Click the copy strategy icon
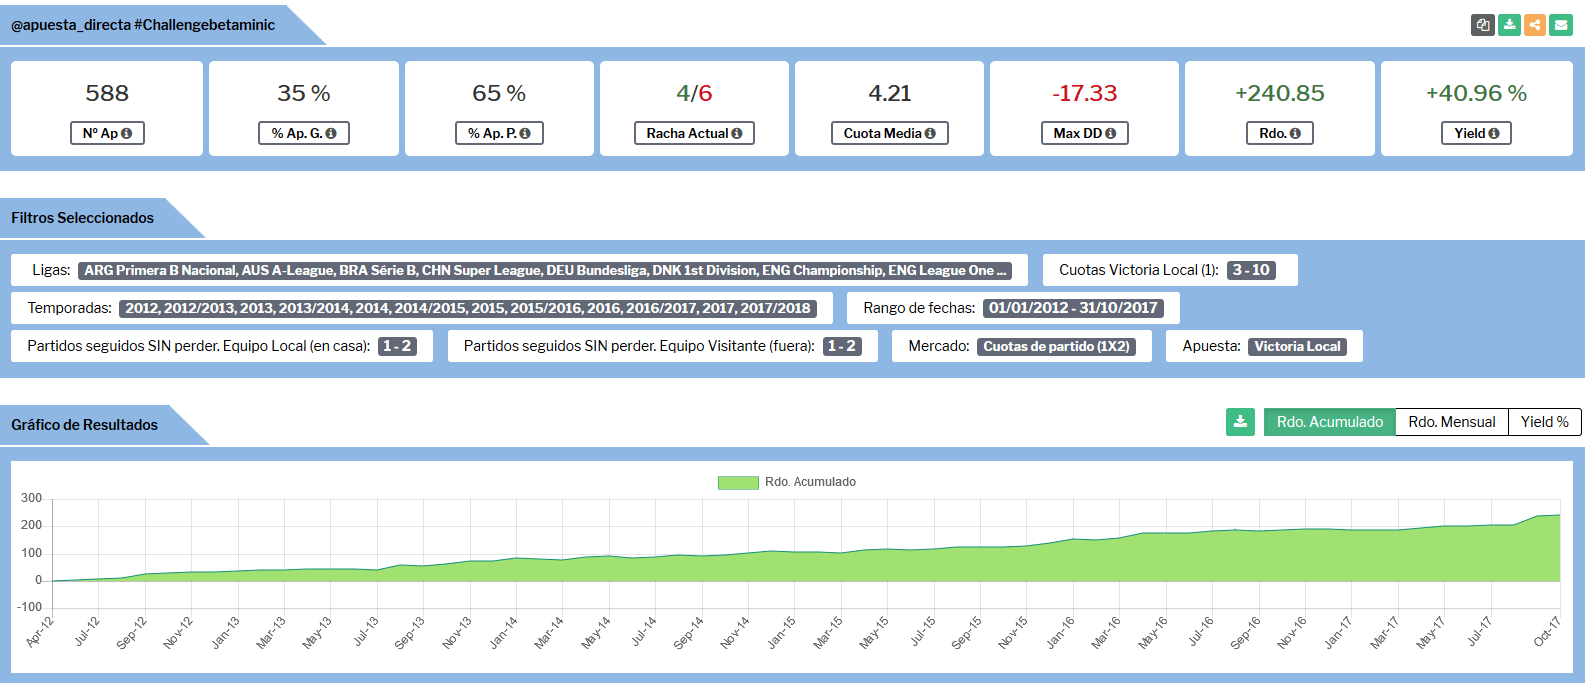This screenshot has width=1592, height=692. click(1483, 25)
